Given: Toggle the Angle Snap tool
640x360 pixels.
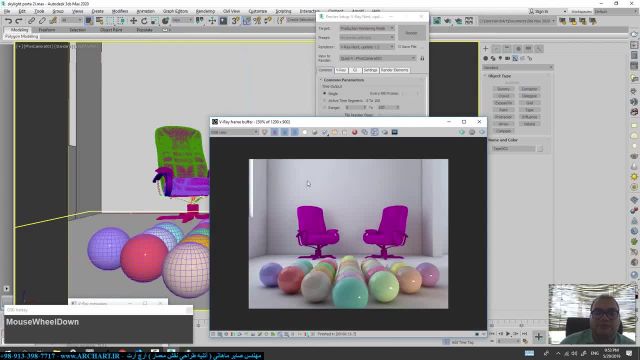Looking at the screenshot, I should point(247,21).
